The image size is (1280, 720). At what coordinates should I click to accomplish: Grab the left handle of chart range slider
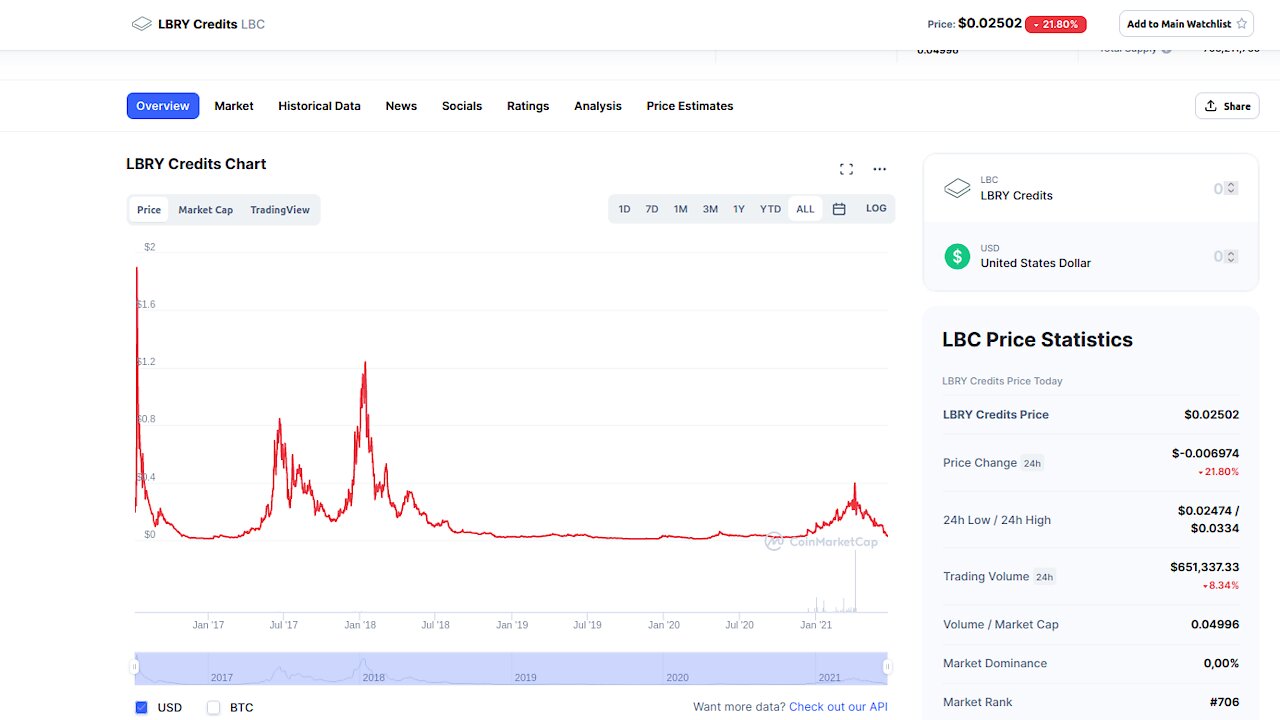pyautogui.click(x=135, y=666)
